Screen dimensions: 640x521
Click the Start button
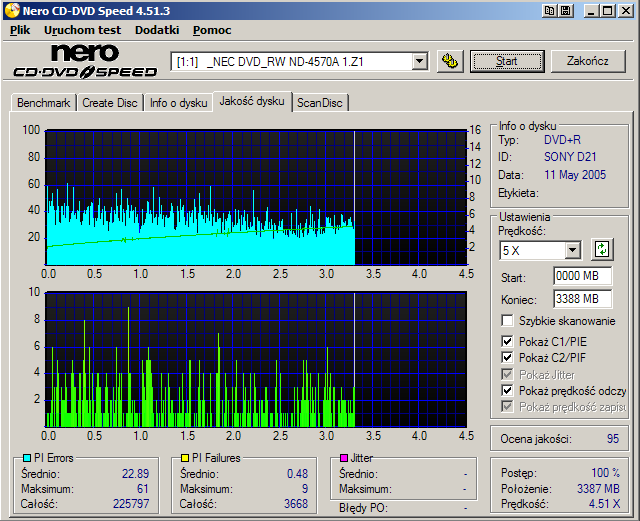[x=507, y=62]
